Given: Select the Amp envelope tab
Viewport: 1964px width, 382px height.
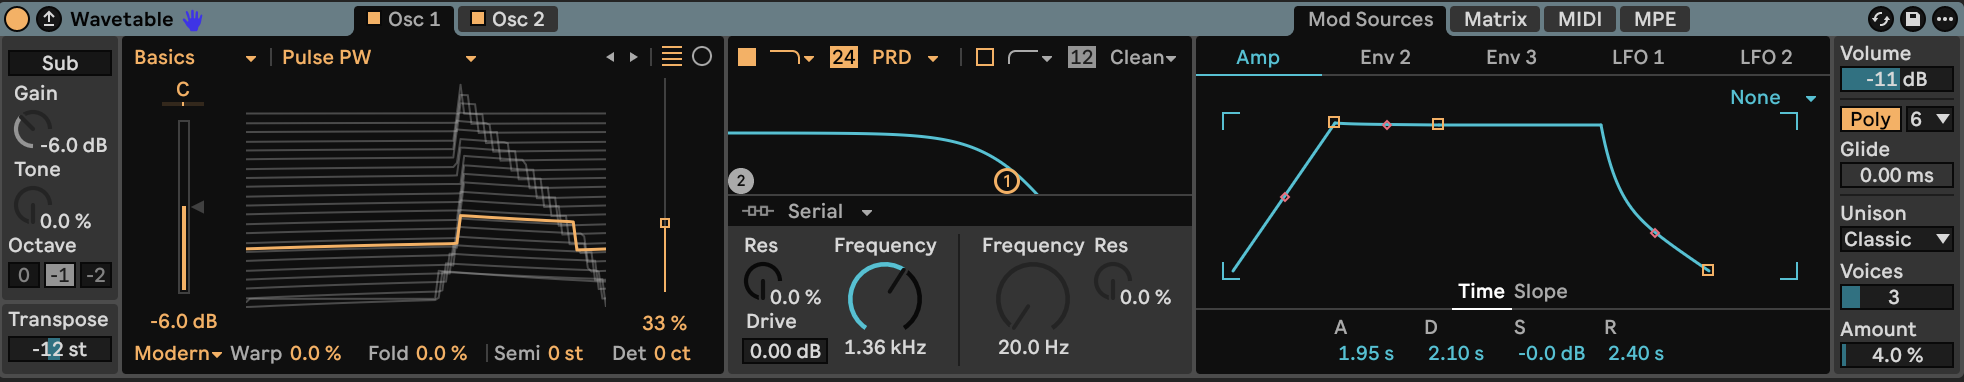Looking at the screenshot, I should click(x=1258, y=58).
